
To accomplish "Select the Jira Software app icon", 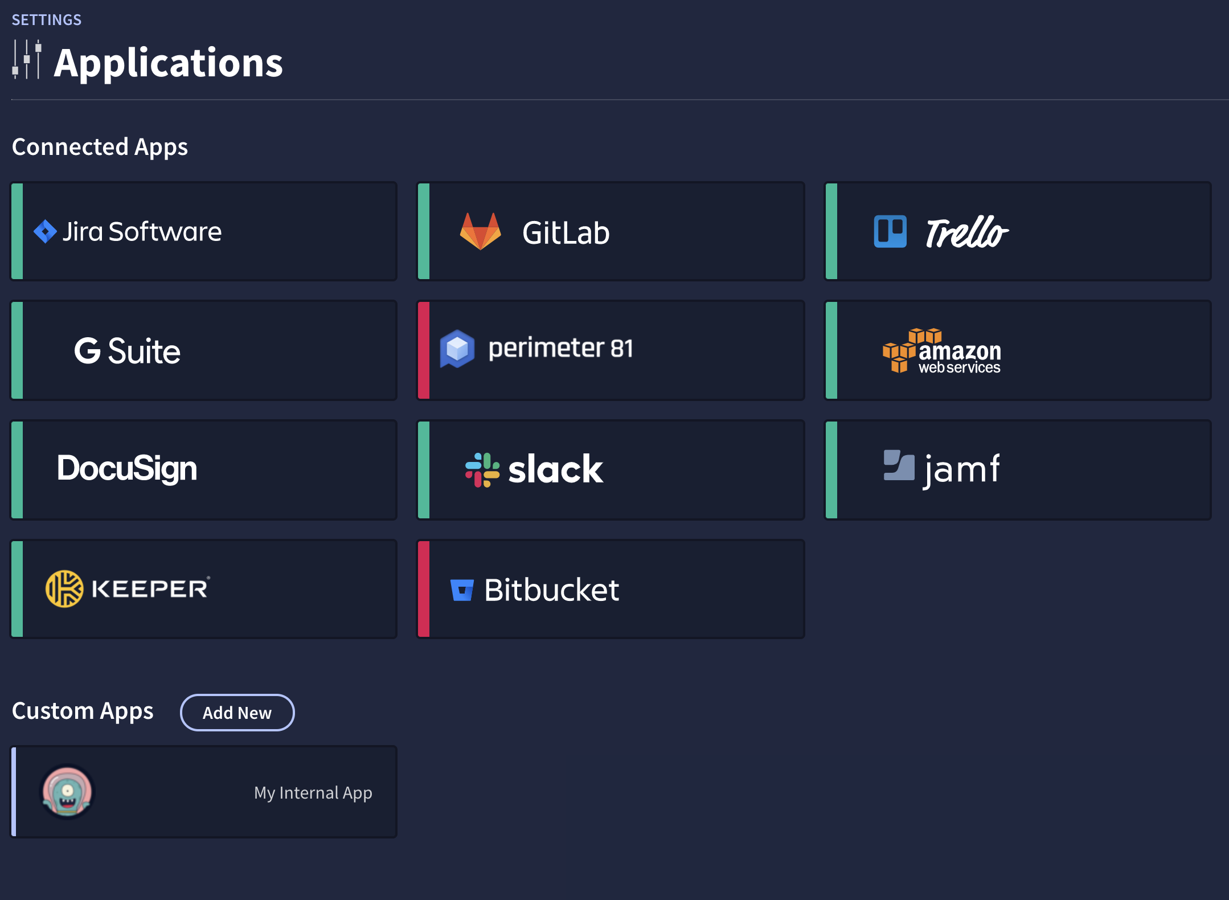I will click(44, 231).
